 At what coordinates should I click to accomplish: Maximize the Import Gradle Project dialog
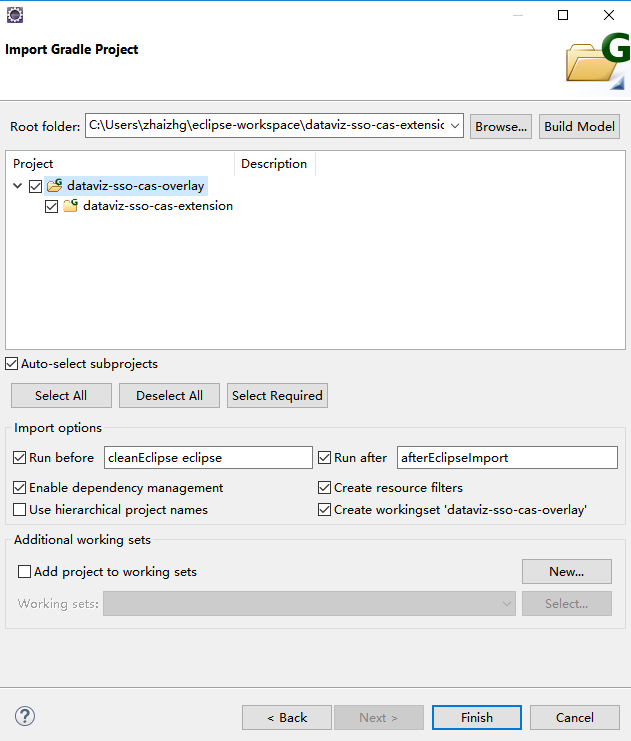(x=562, y=15)
